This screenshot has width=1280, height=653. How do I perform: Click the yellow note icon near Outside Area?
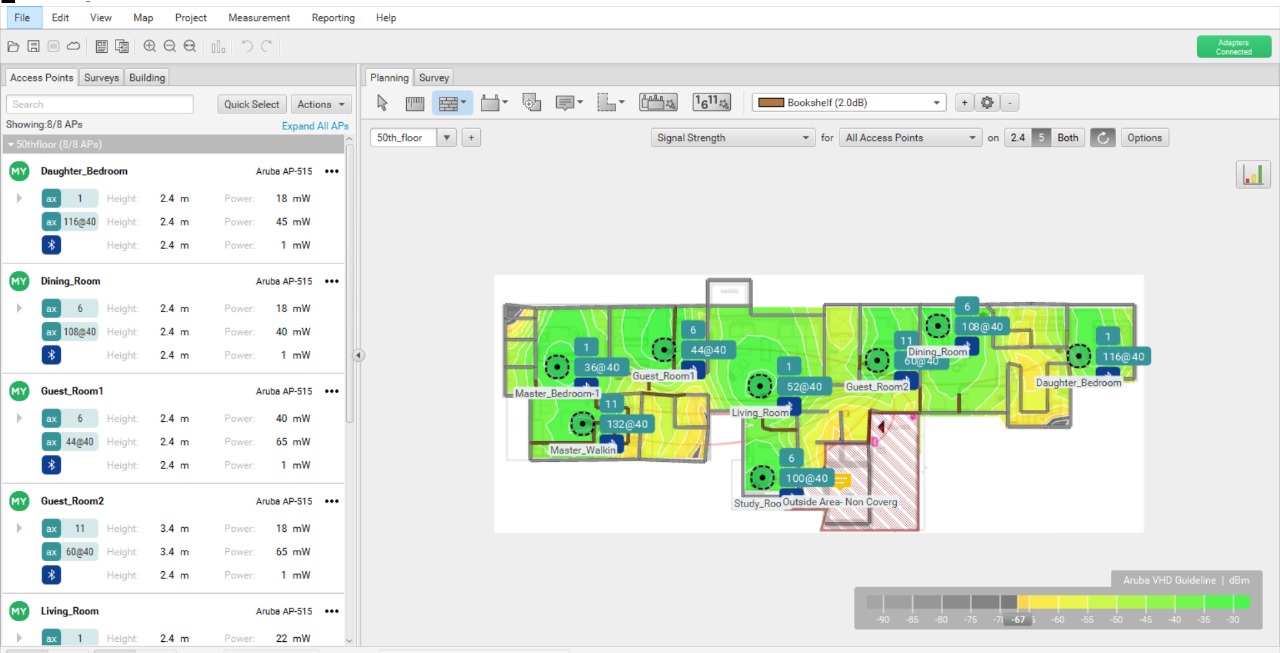(x=842, y=481)
